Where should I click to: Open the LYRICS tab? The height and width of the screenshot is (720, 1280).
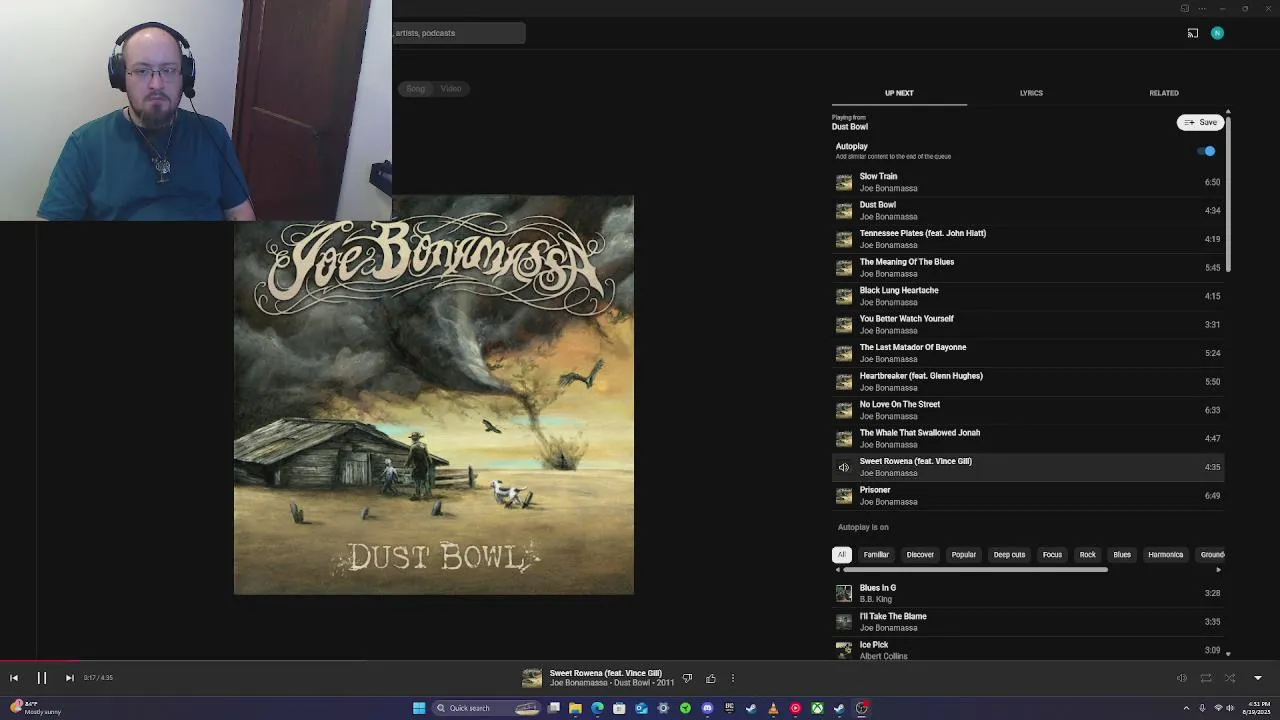click(x=1031, y=93)
